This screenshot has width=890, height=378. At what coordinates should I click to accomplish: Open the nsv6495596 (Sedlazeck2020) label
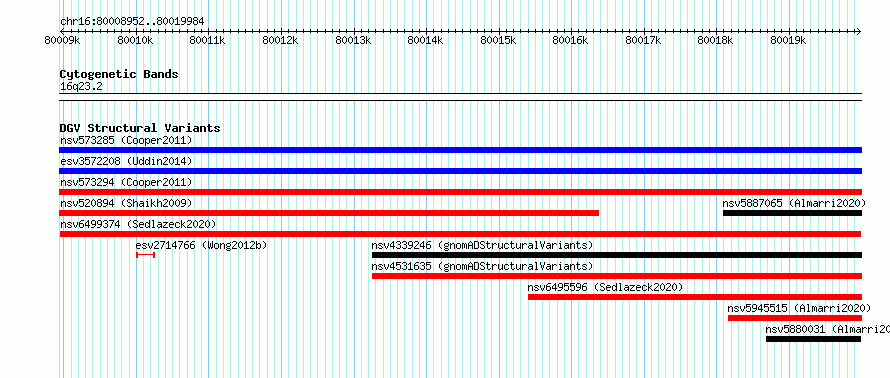point(605,287)
